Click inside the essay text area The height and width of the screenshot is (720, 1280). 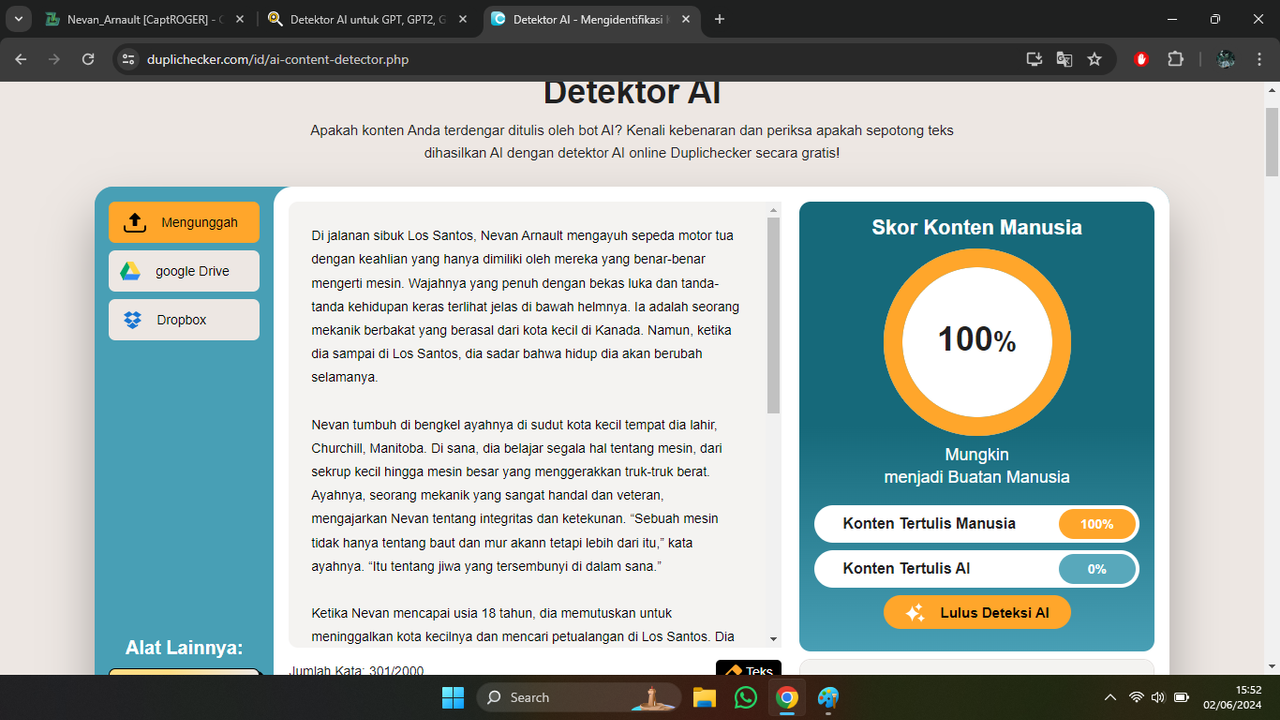click(x=527, y=425)
